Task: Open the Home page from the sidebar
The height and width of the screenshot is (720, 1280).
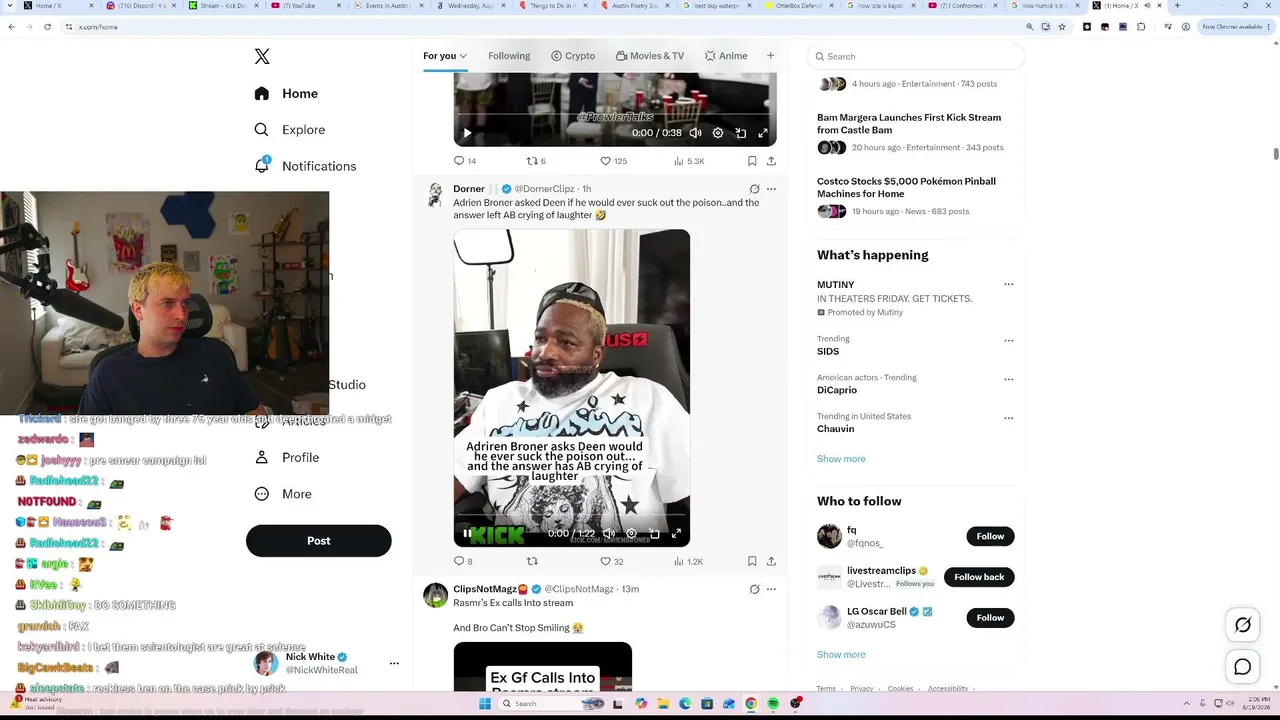Action: click(286, 93)
